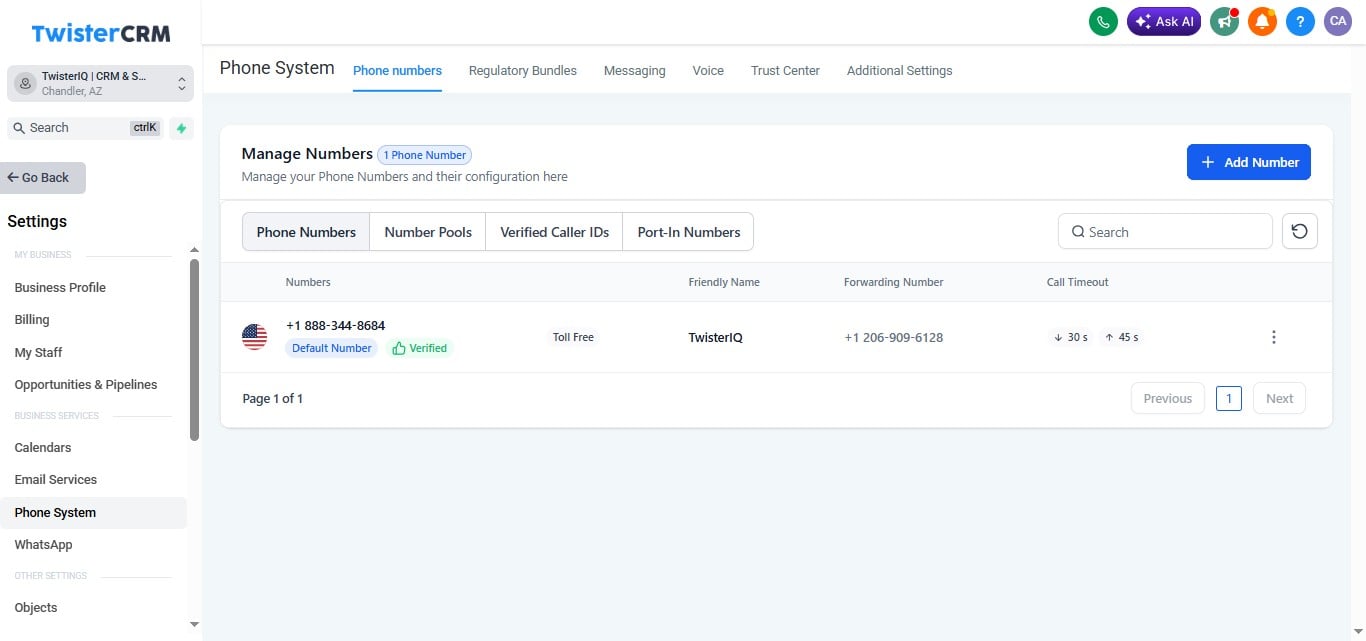The image size is (1366, 641).
Task: Click the refresh icon beside search box
Action: (x=1299, y=231)
